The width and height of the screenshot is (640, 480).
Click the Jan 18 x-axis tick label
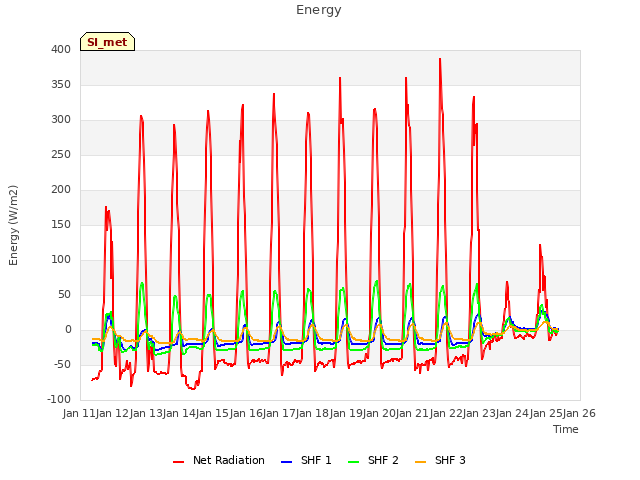tap(312, 413)
